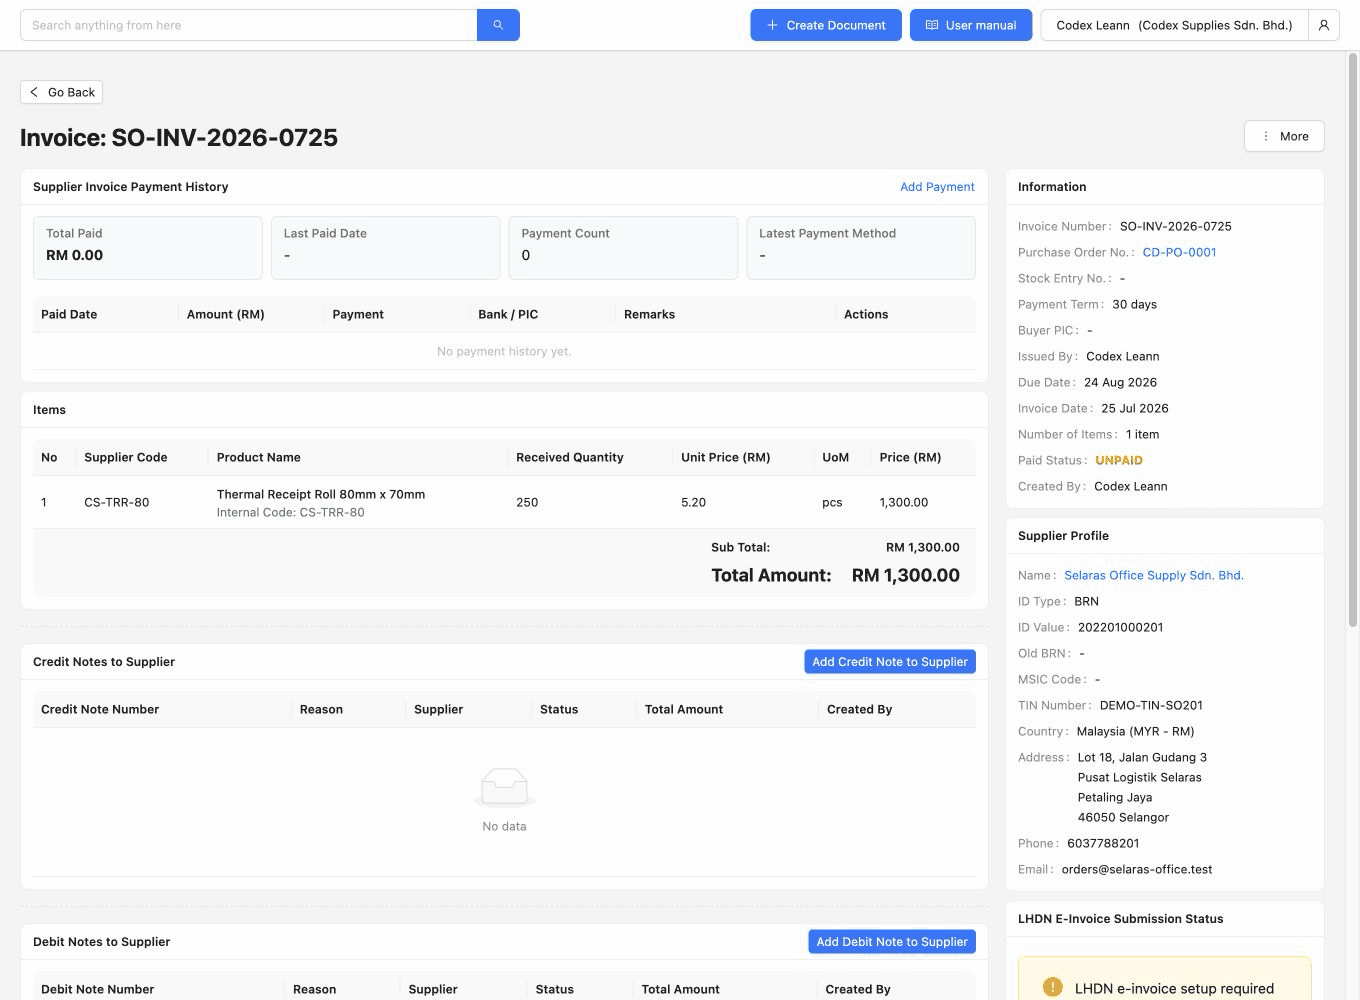The image size is (1360, 1000).
Task: Click the phone number 6037788201
Action: tap(1103, 843)
